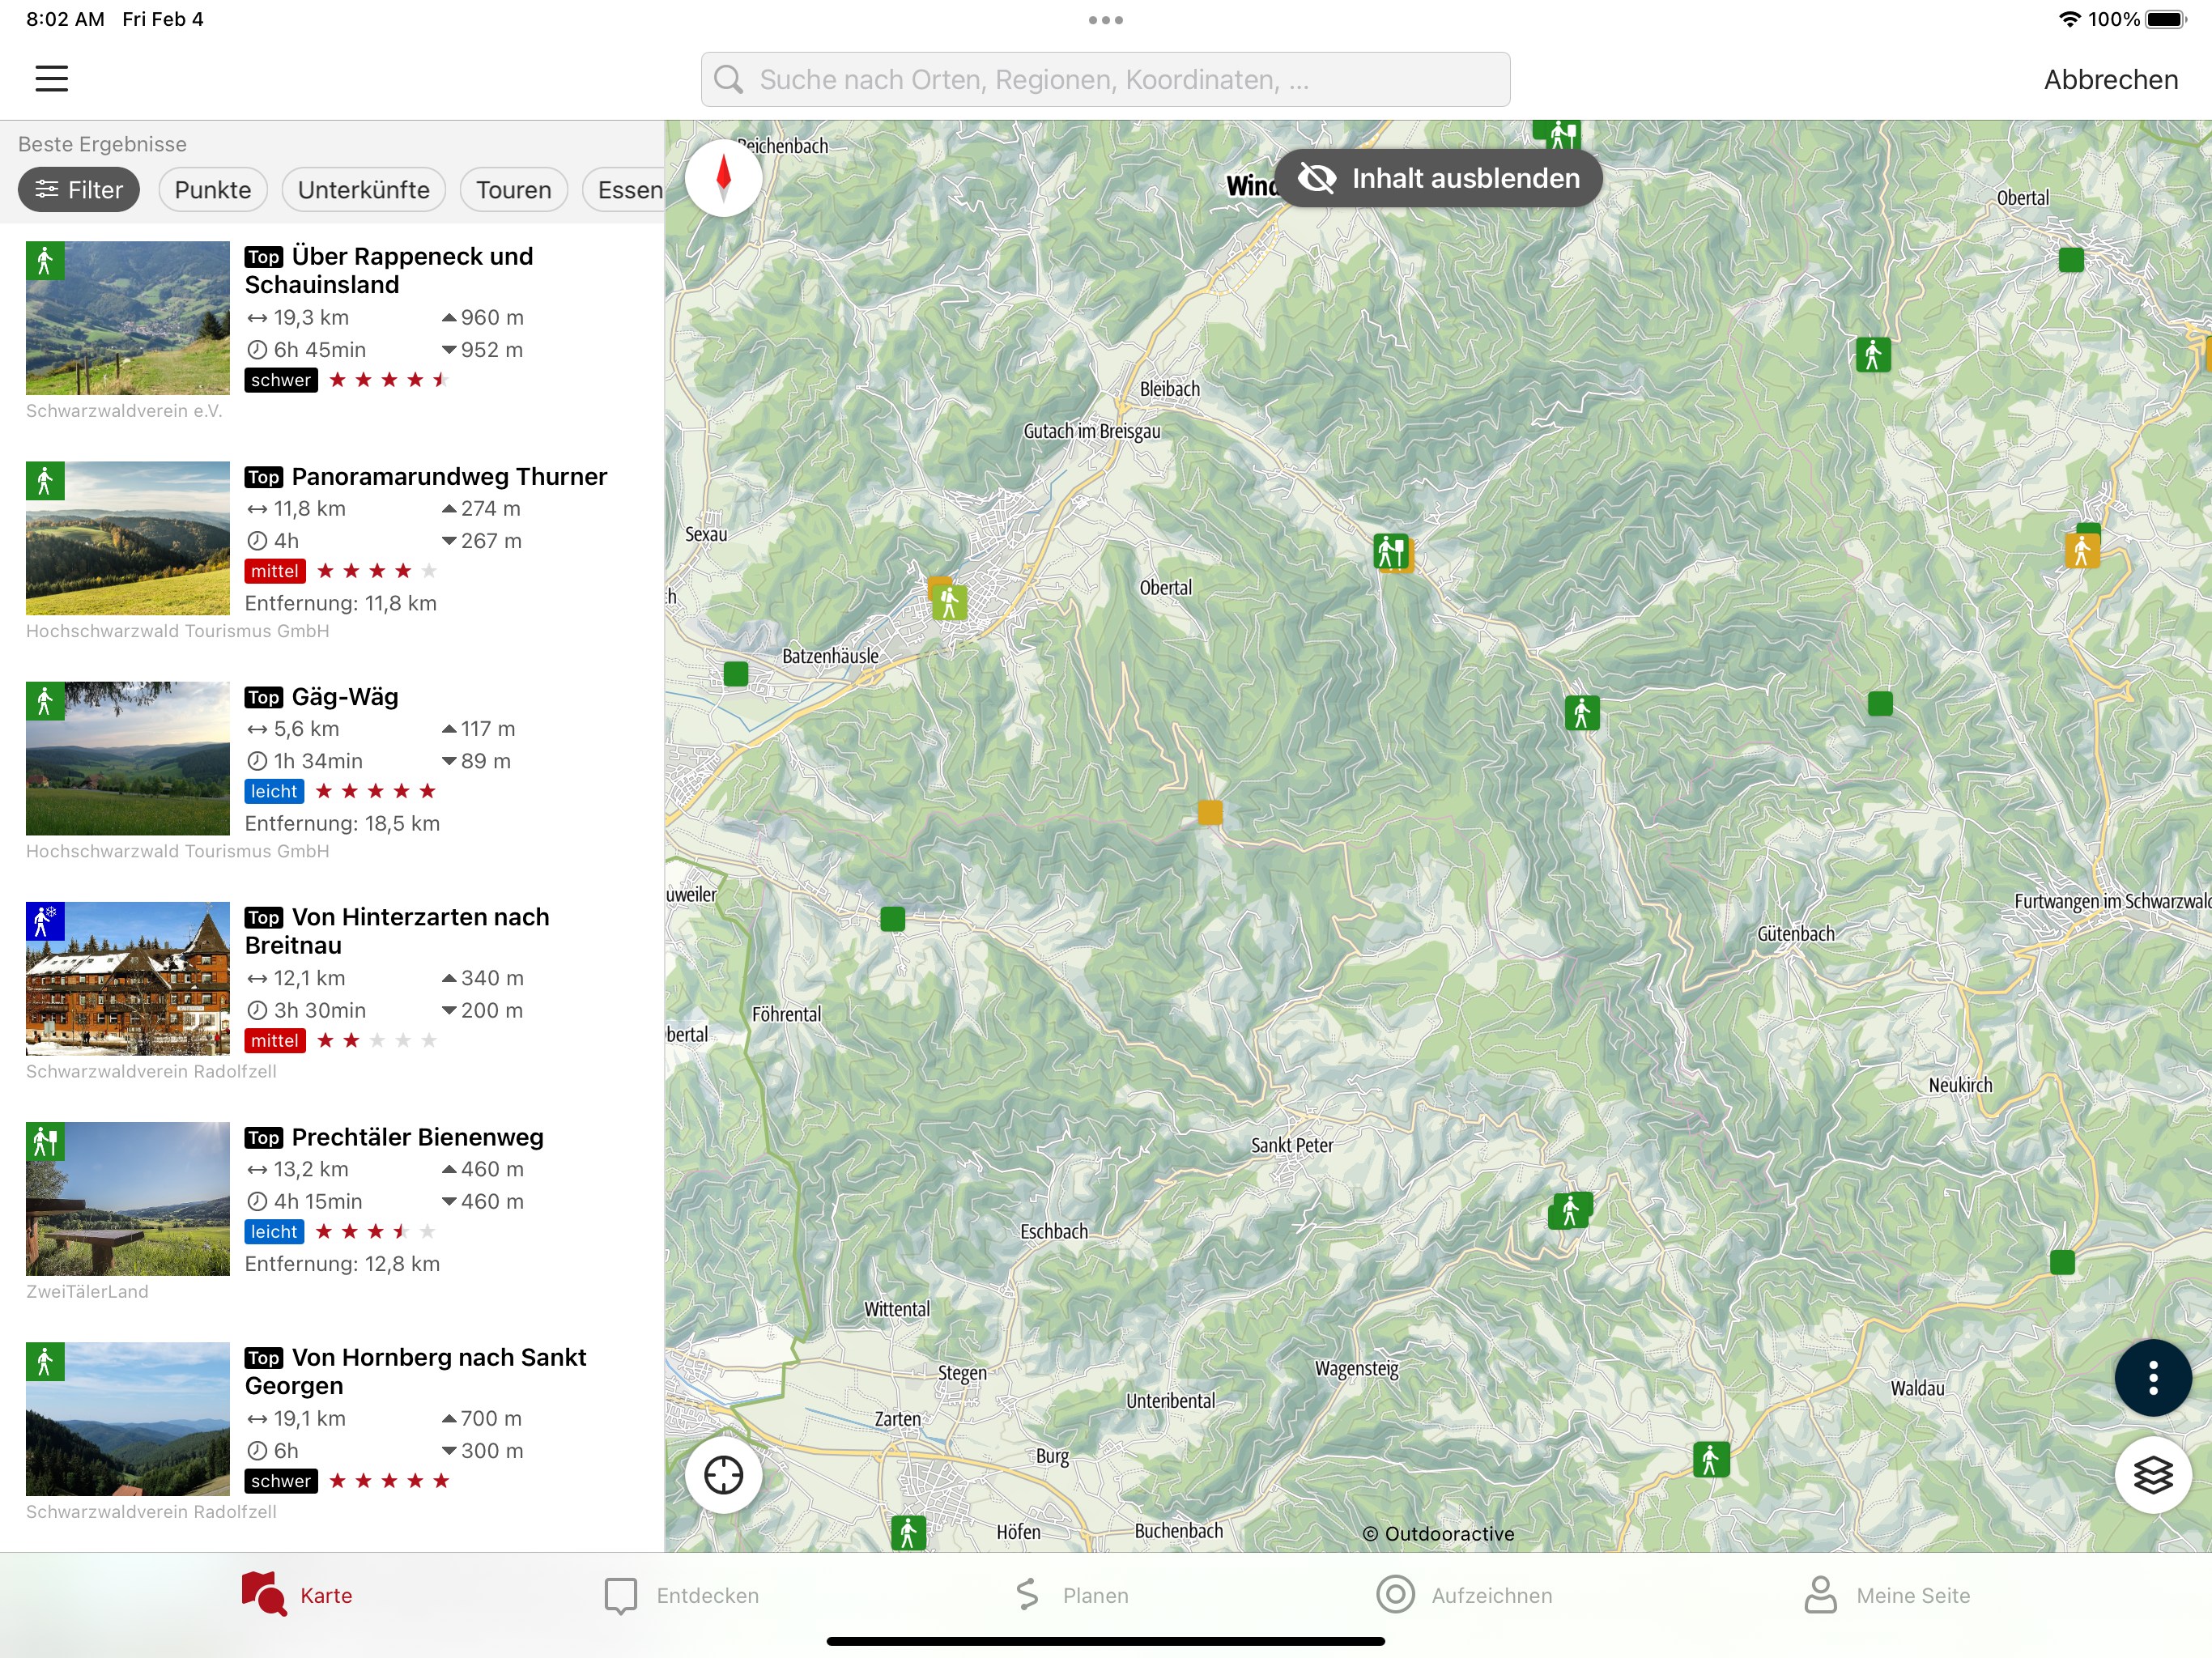2212x1658 pixels.
Task: Open the map layers stack button
Action: tap(2152, 1475)
